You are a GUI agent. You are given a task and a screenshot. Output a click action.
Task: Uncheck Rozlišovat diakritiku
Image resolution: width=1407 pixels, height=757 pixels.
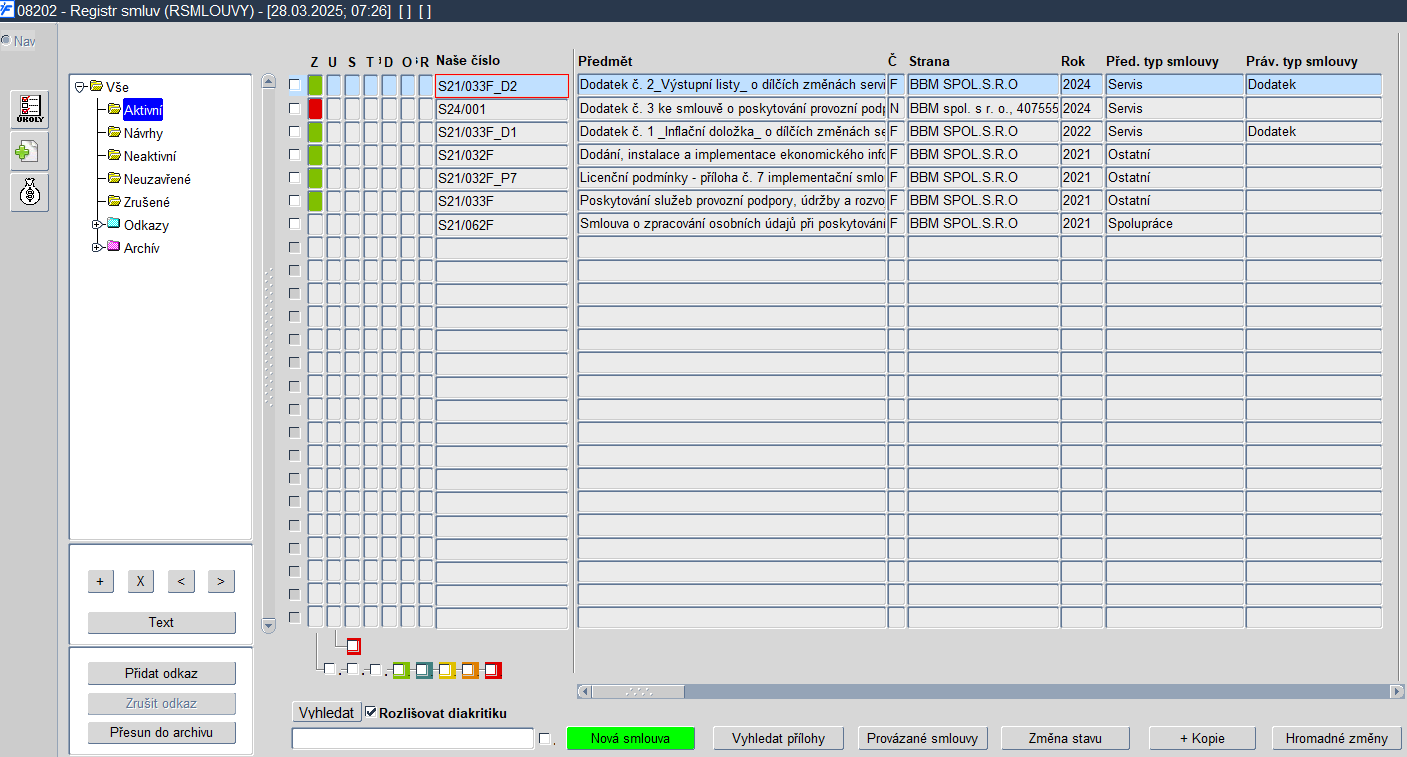click(371, 713)
